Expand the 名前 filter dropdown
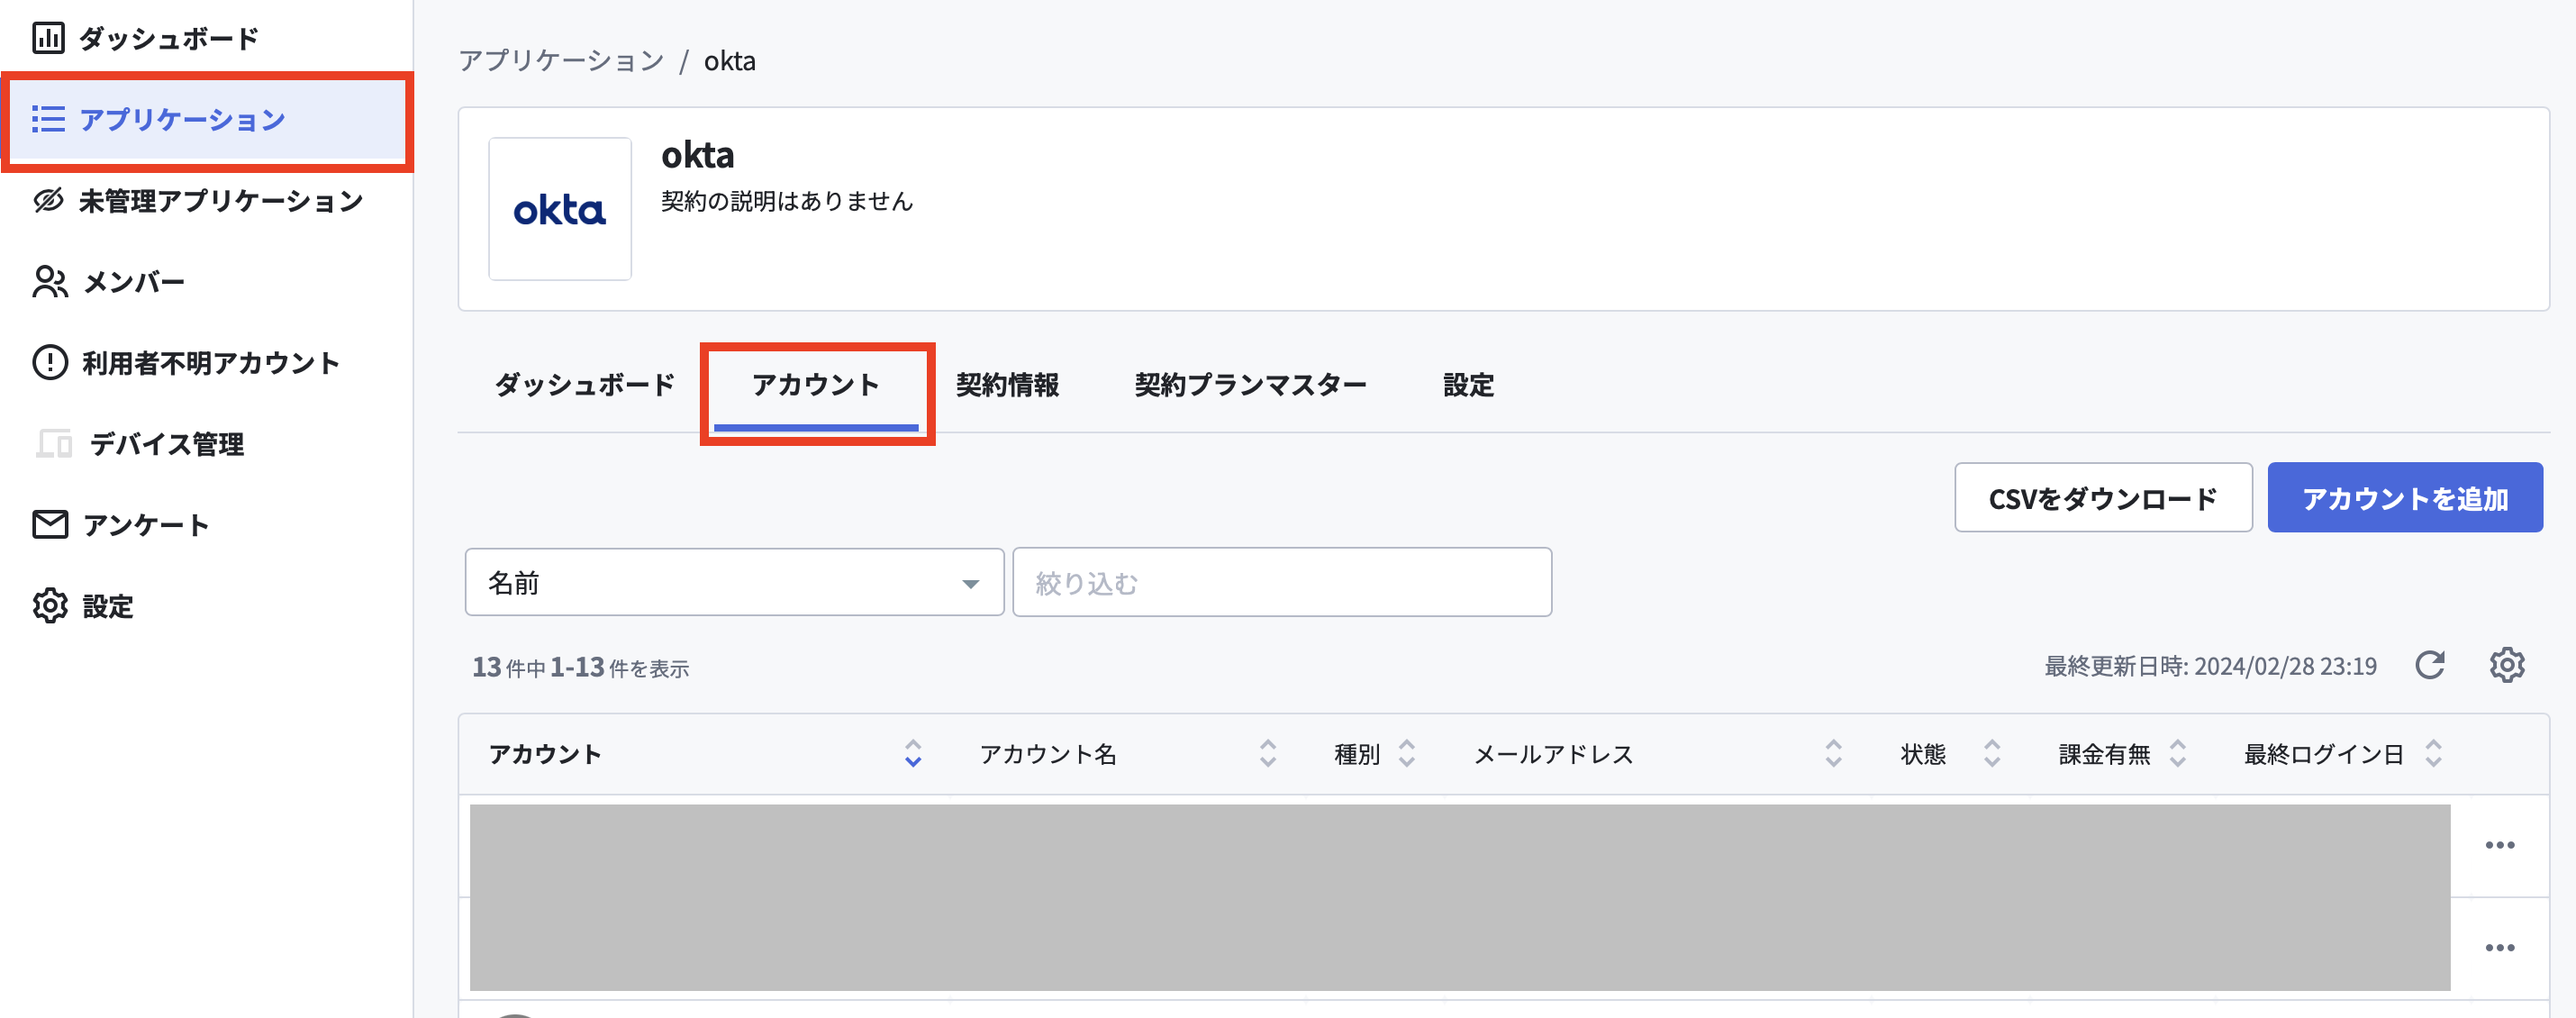 click(x=734, y=582)
